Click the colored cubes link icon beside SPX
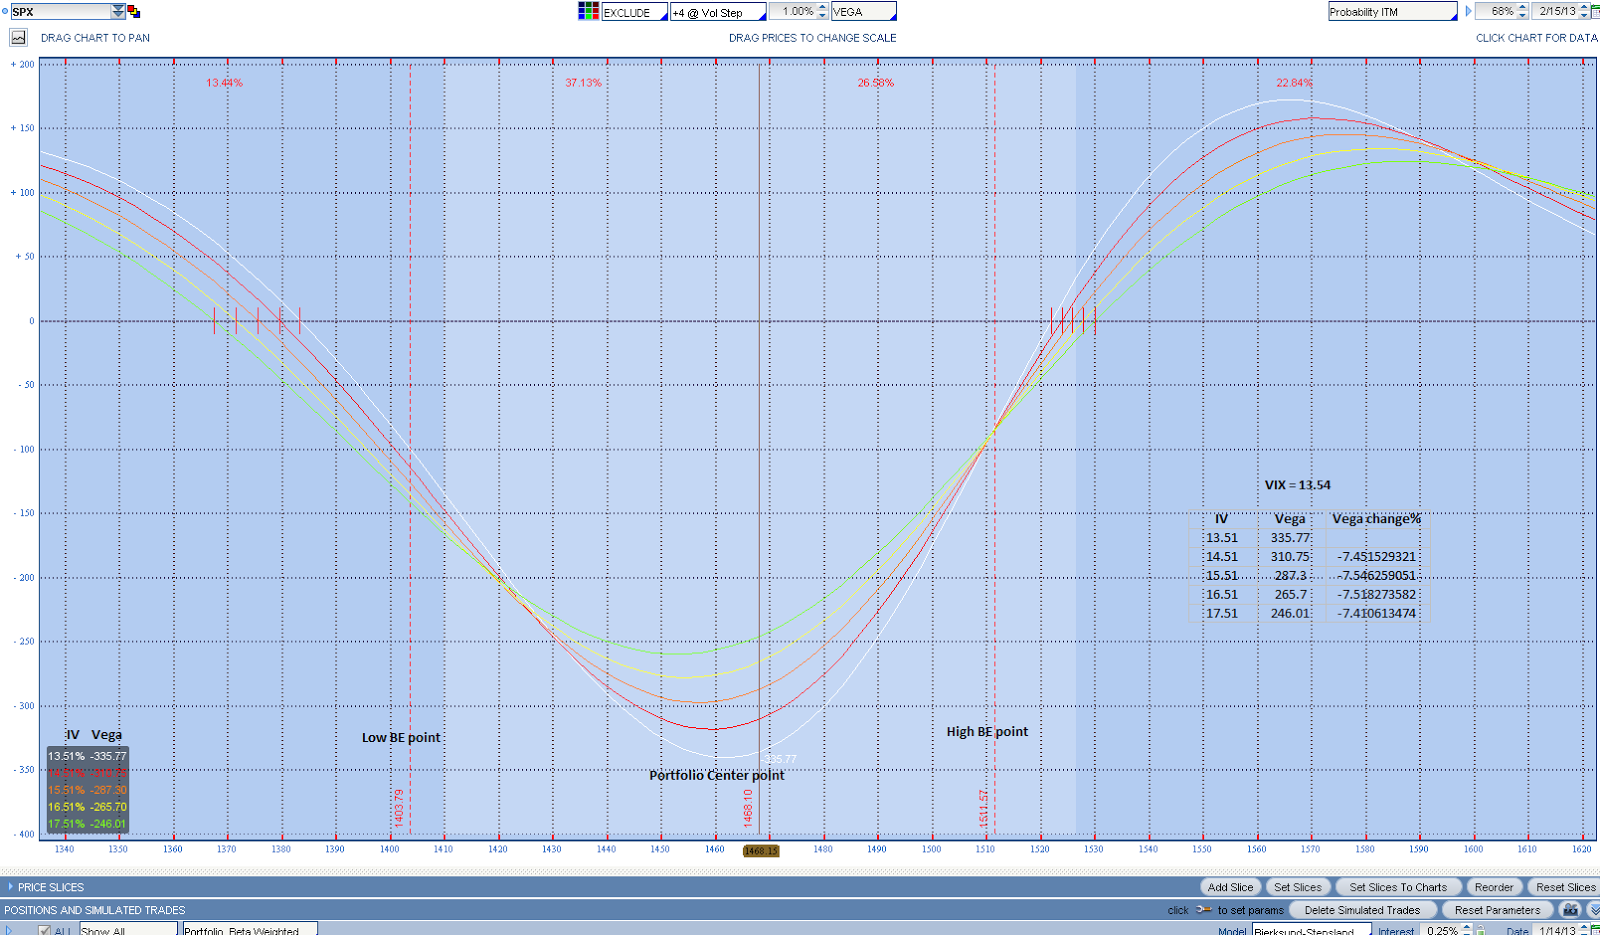The image size is (1600, 935). (x=133, y=11)
